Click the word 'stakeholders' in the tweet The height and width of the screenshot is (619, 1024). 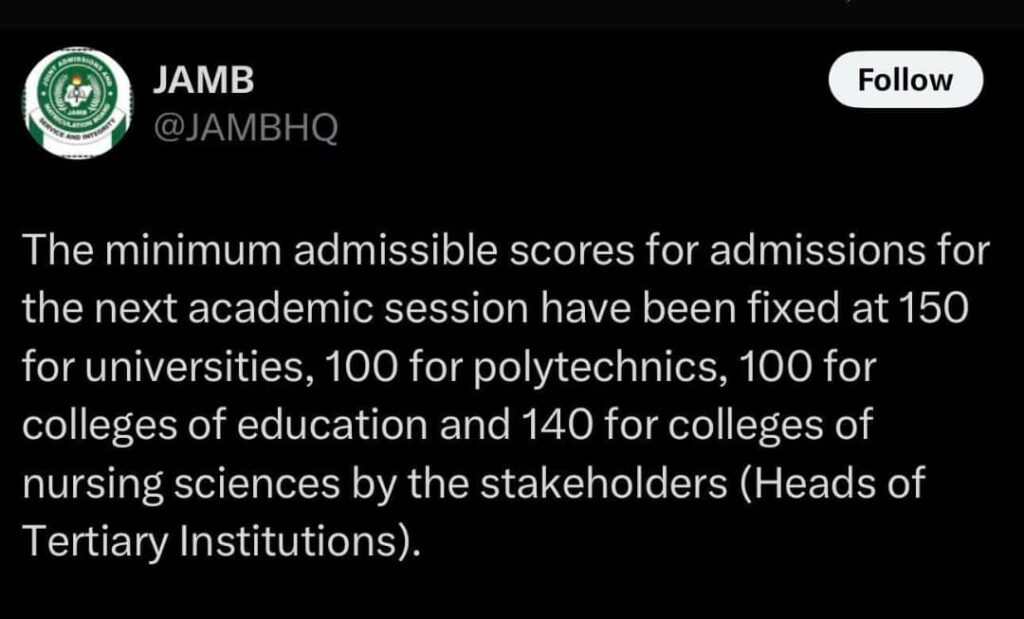[x=603, y=483]
